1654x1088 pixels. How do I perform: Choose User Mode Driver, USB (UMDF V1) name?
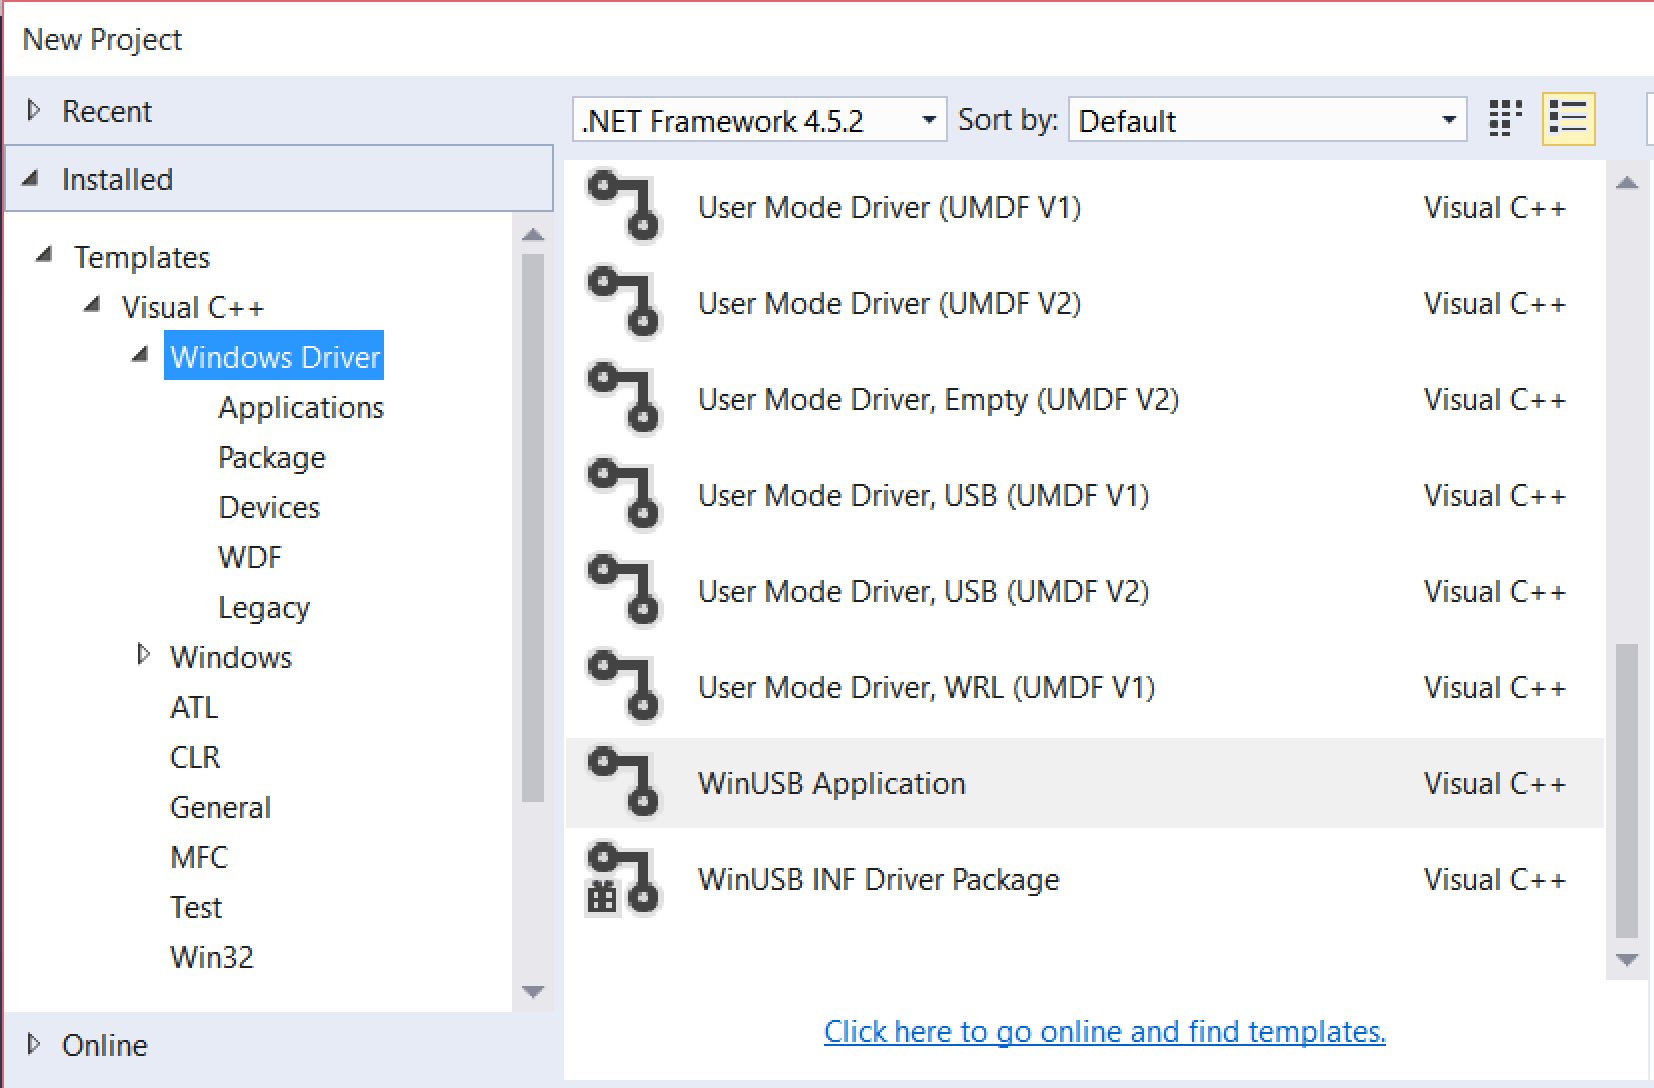(x=924, y=495)
